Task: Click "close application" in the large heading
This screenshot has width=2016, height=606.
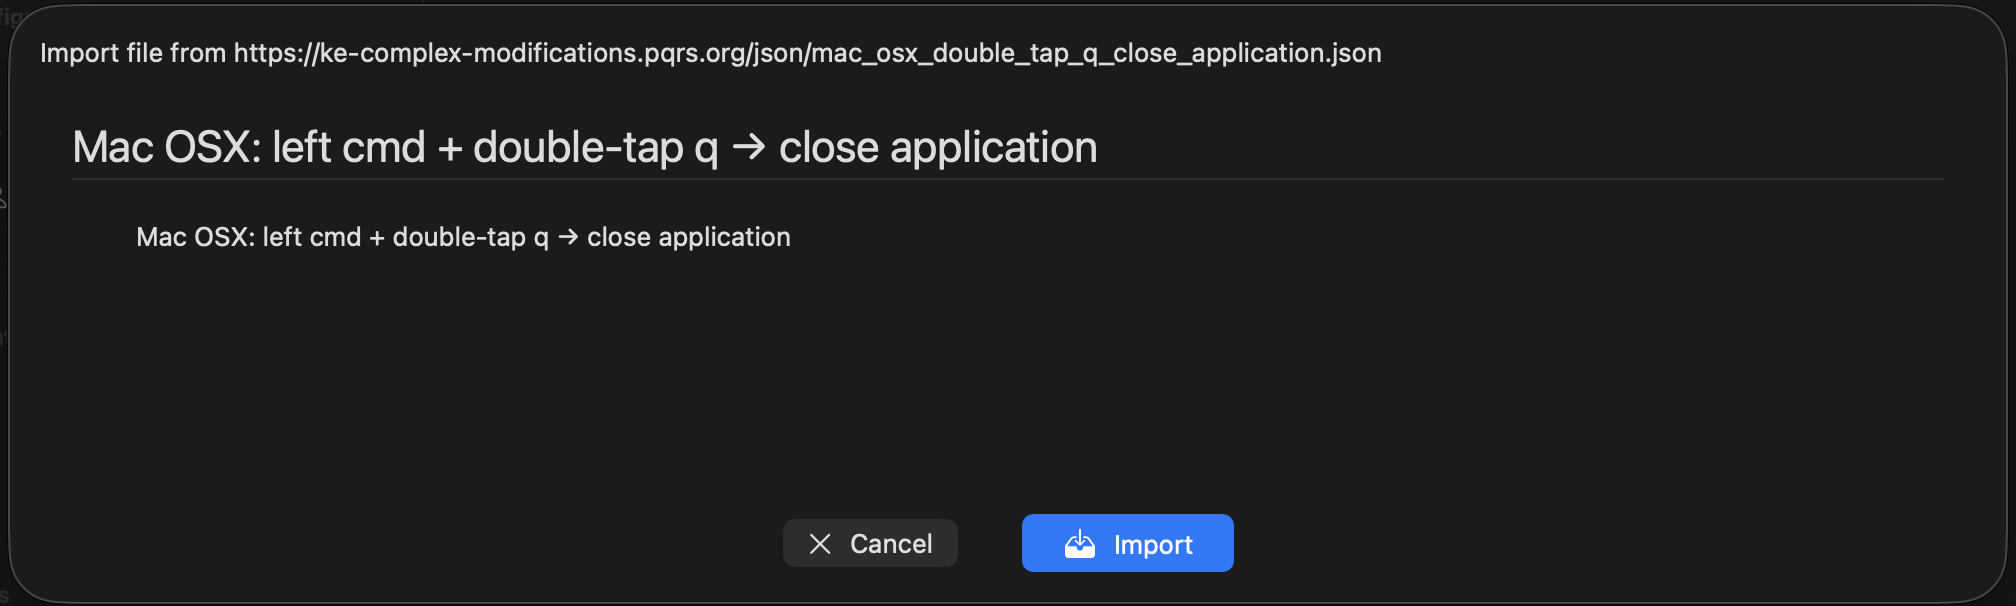Action: tap(937, 148)
